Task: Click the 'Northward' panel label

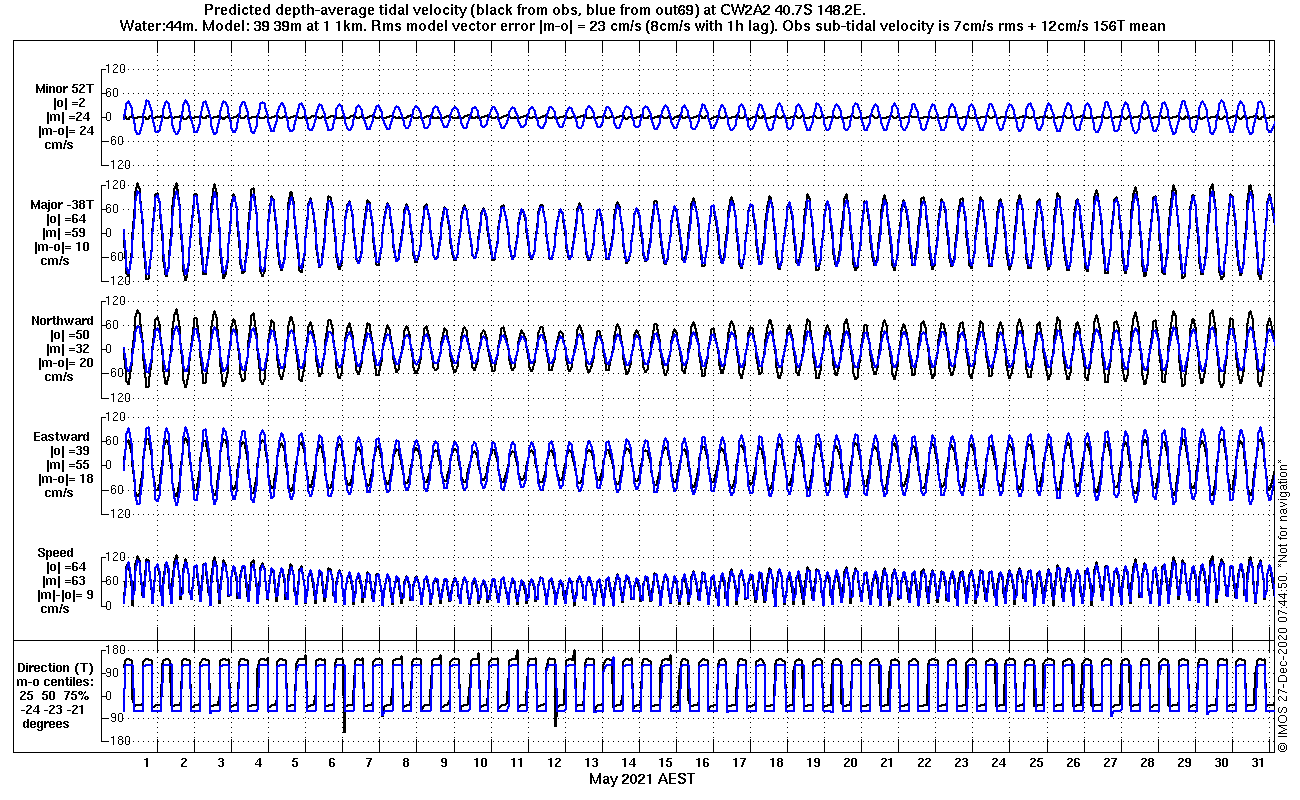Action: coord(62,321)
